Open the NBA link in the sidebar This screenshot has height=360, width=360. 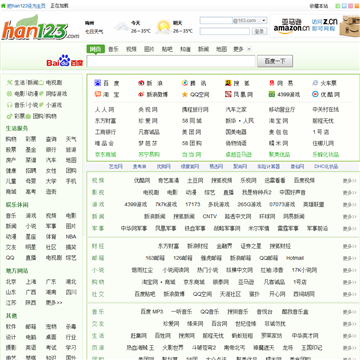pos(71,237)
